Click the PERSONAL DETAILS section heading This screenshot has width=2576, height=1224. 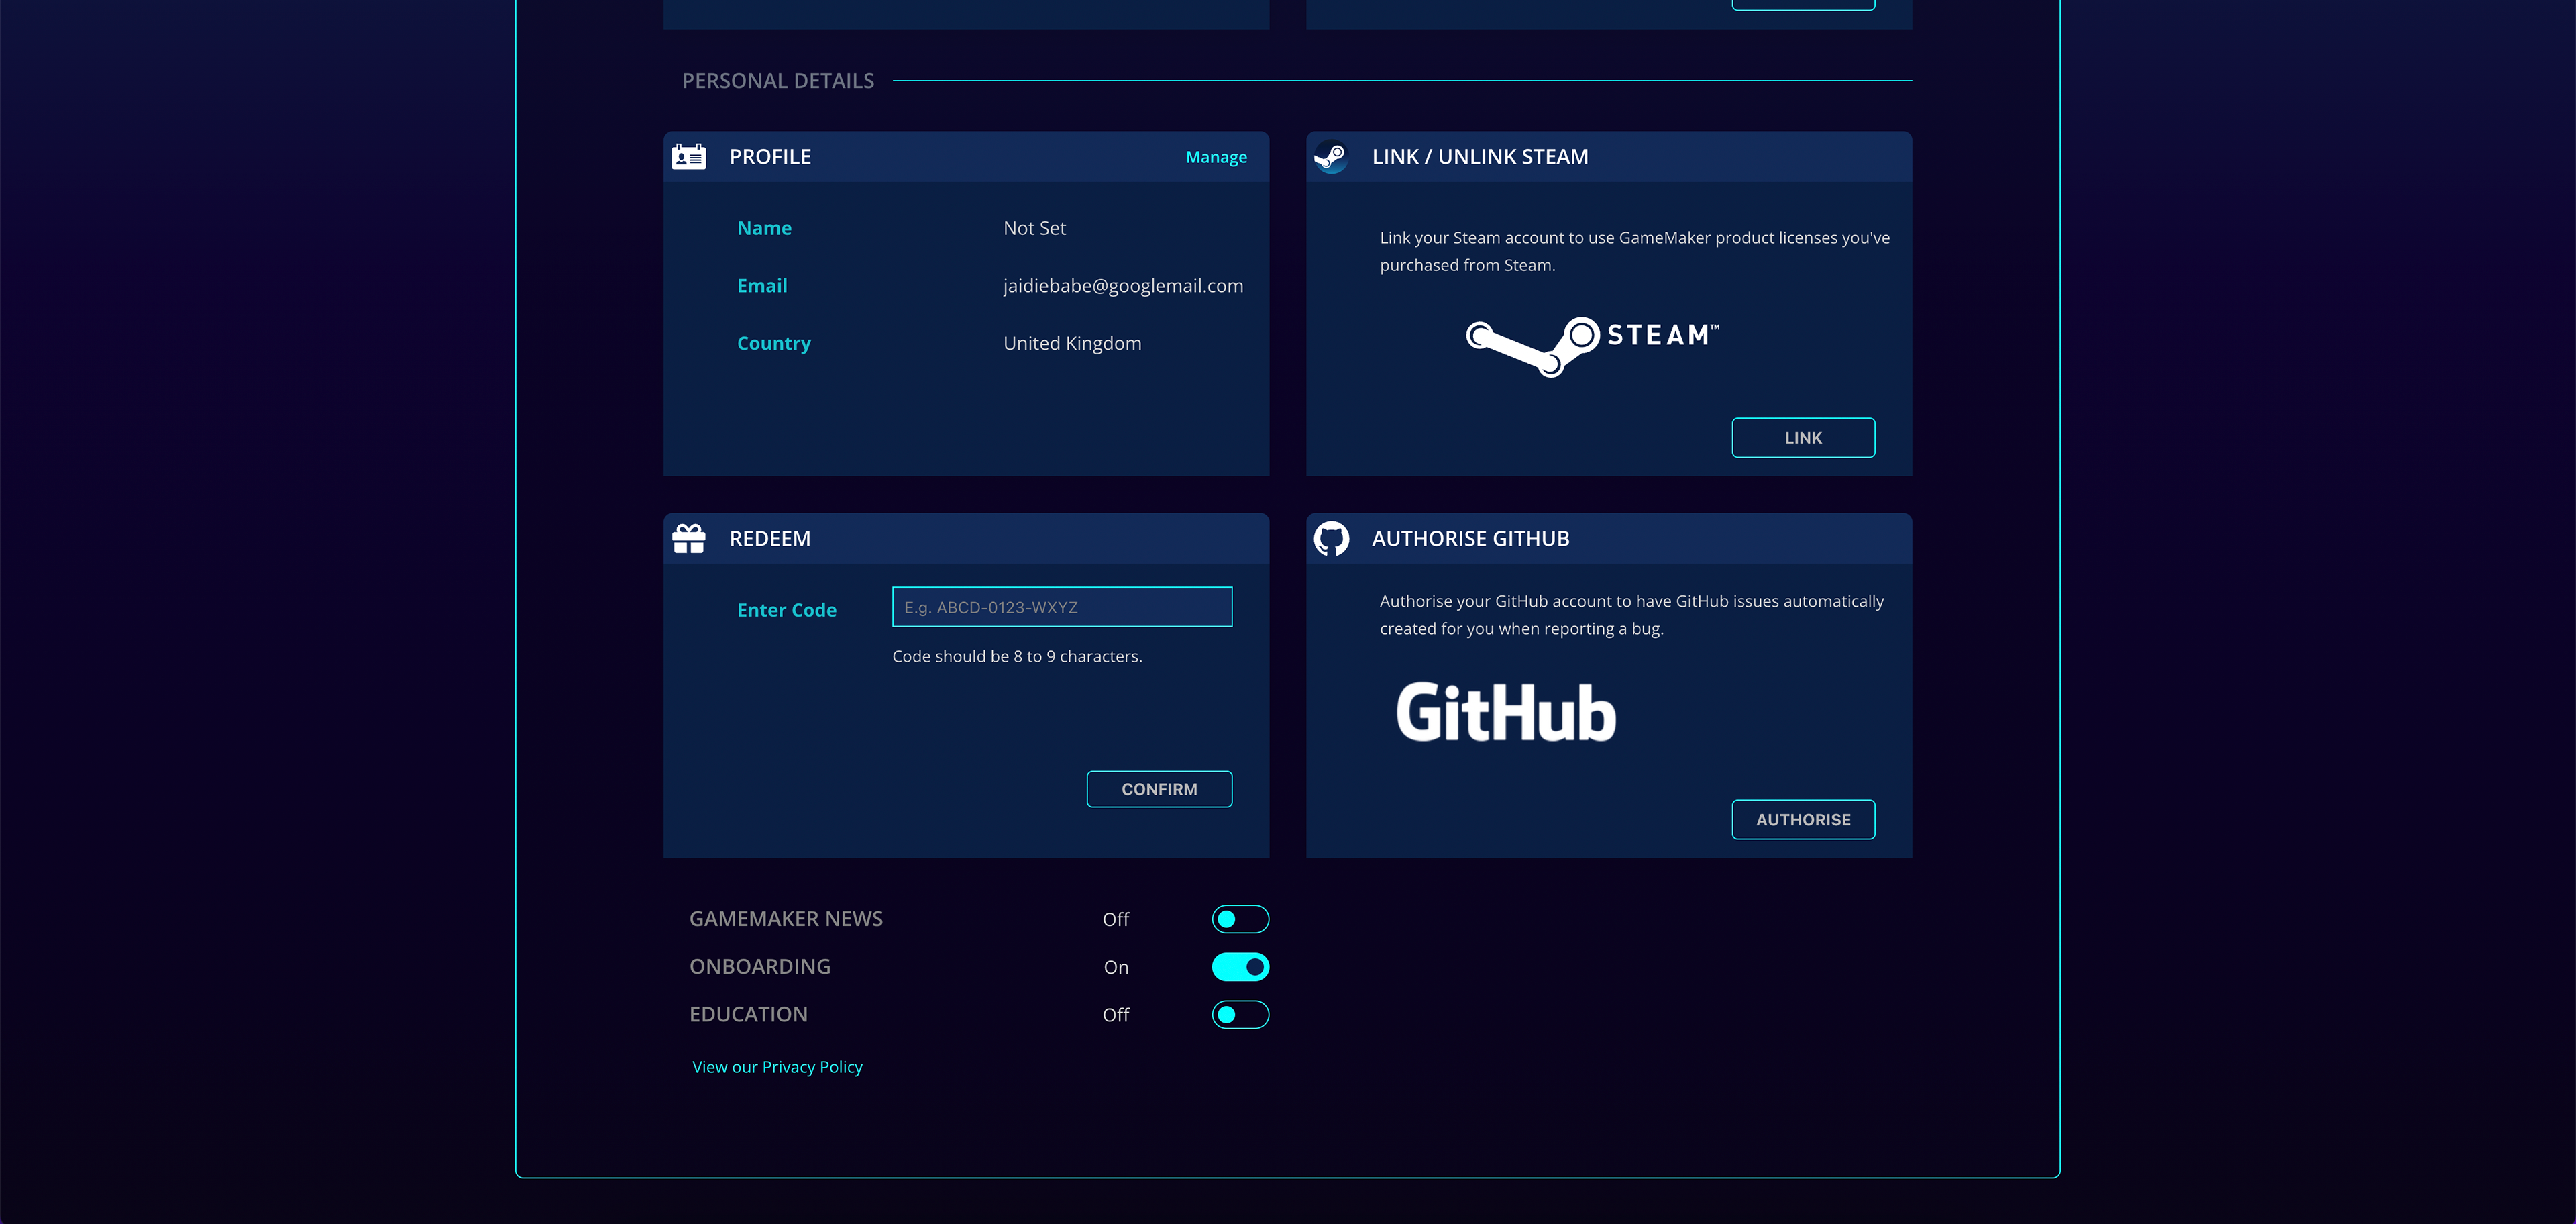tap(778, 81)
